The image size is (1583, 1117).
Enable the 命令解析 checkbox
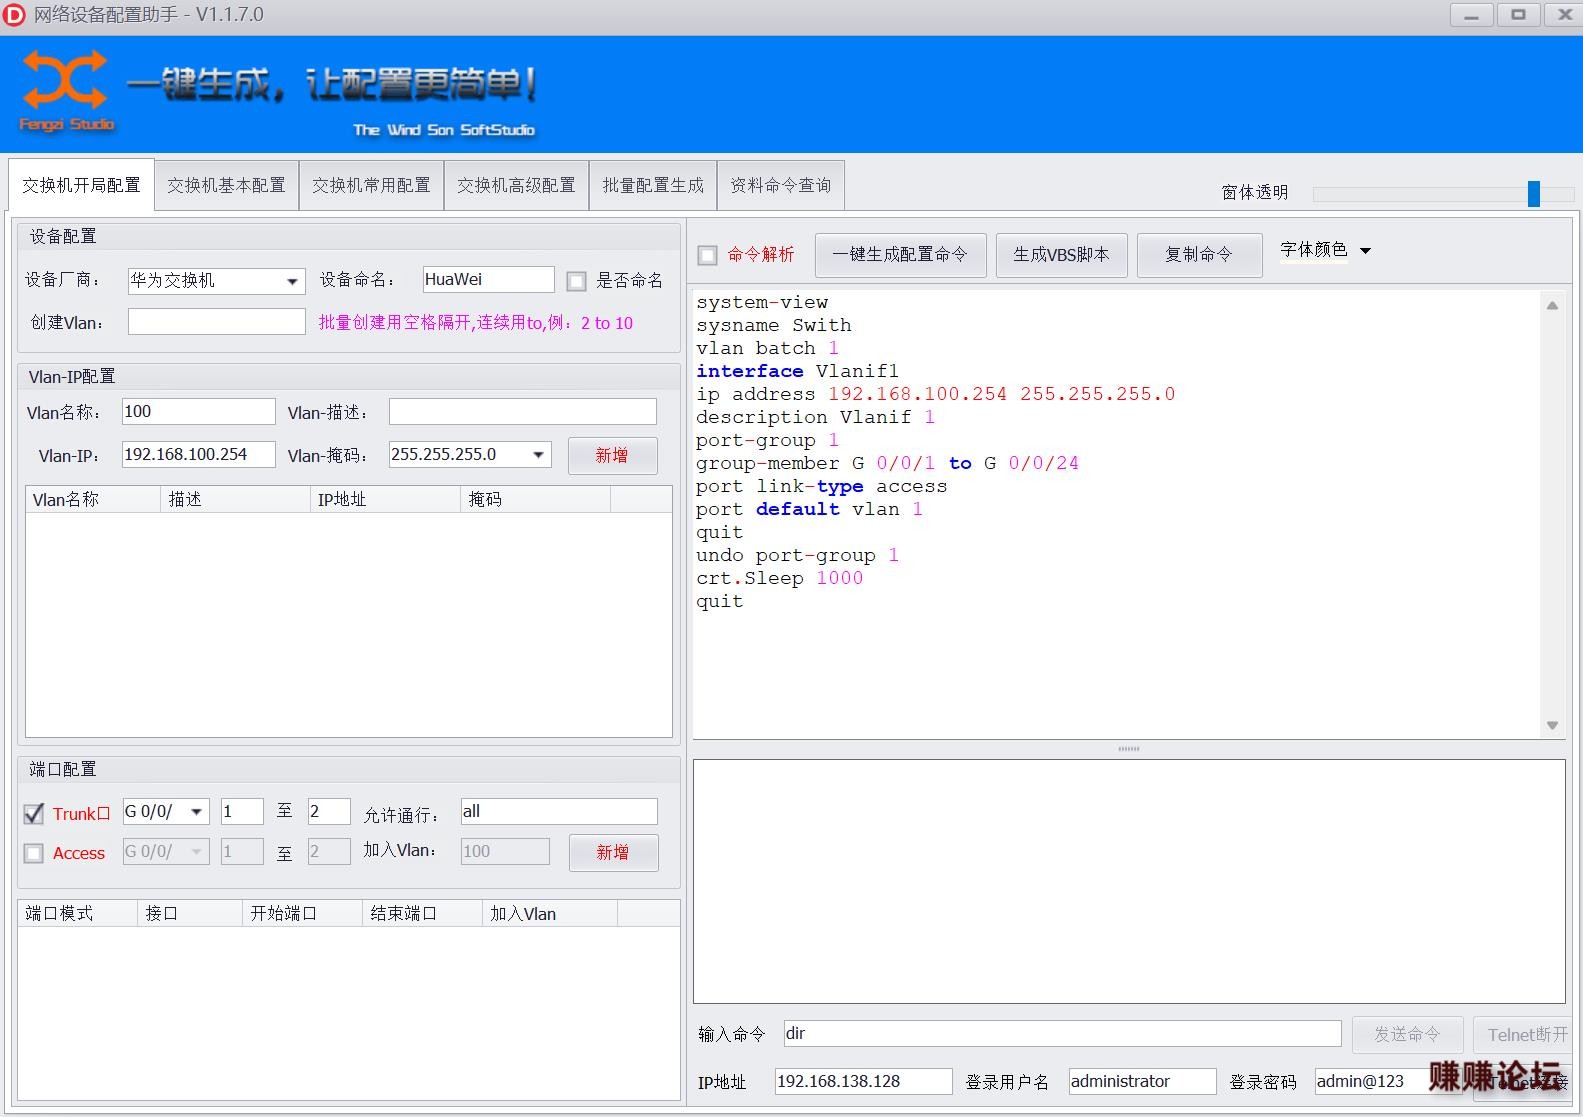[x=708, y=255]
